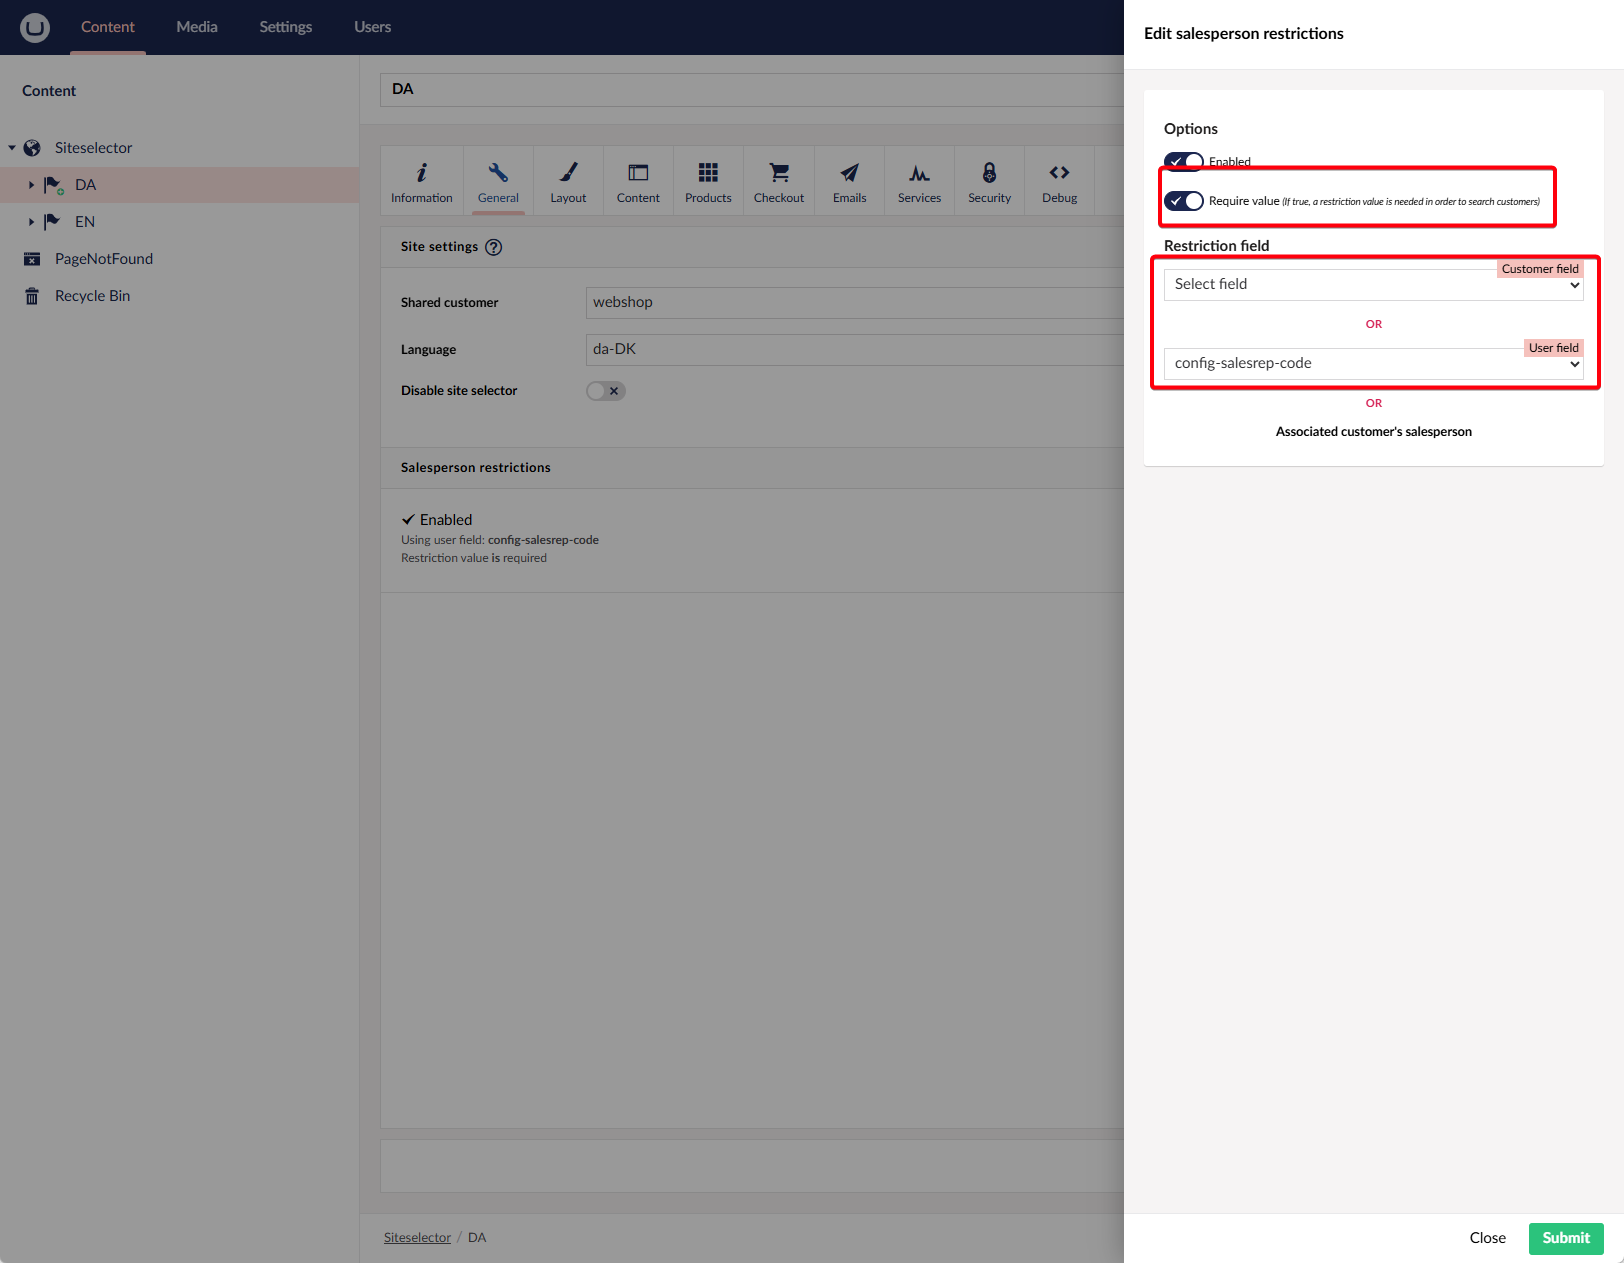The height and width of the screenshot is (1263, 1624).
Task: Switch to the Settings section
Action: point(286,27)
